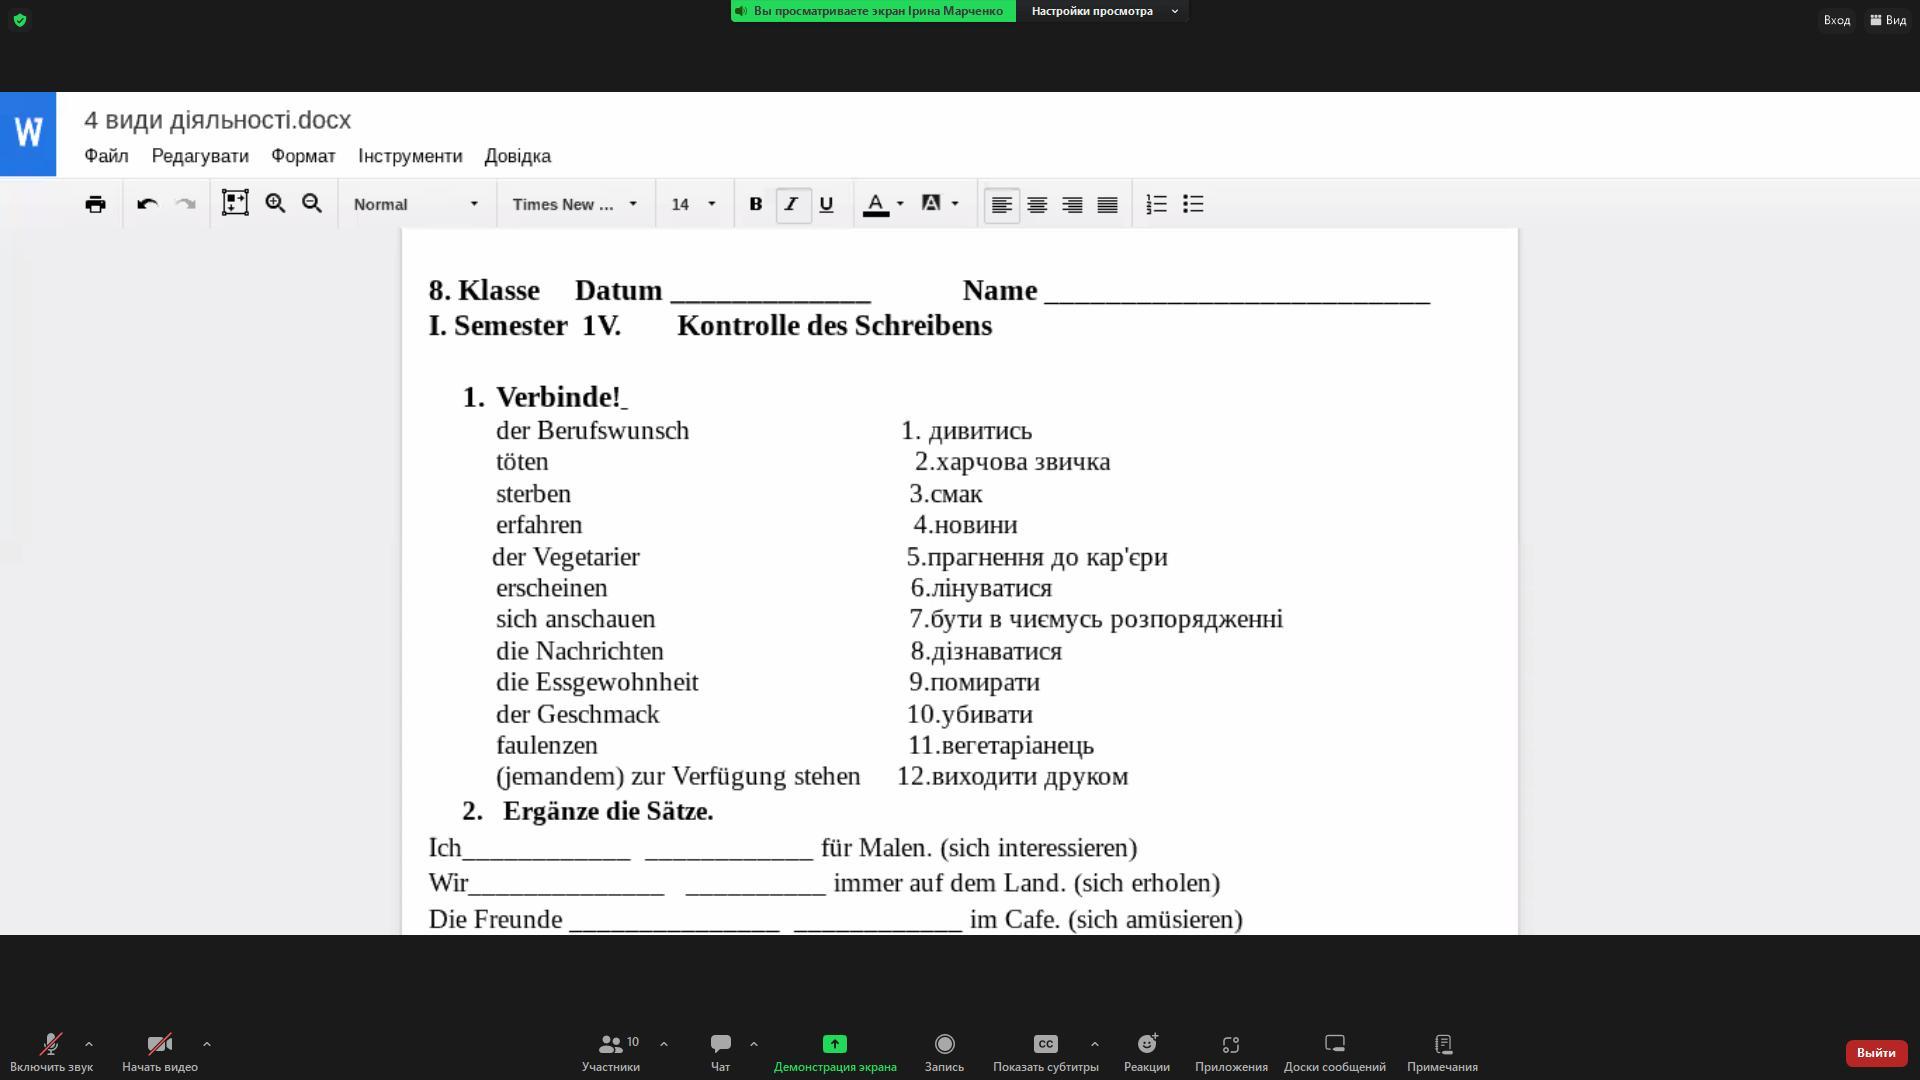Insert numbered list

click(1156, 204)
